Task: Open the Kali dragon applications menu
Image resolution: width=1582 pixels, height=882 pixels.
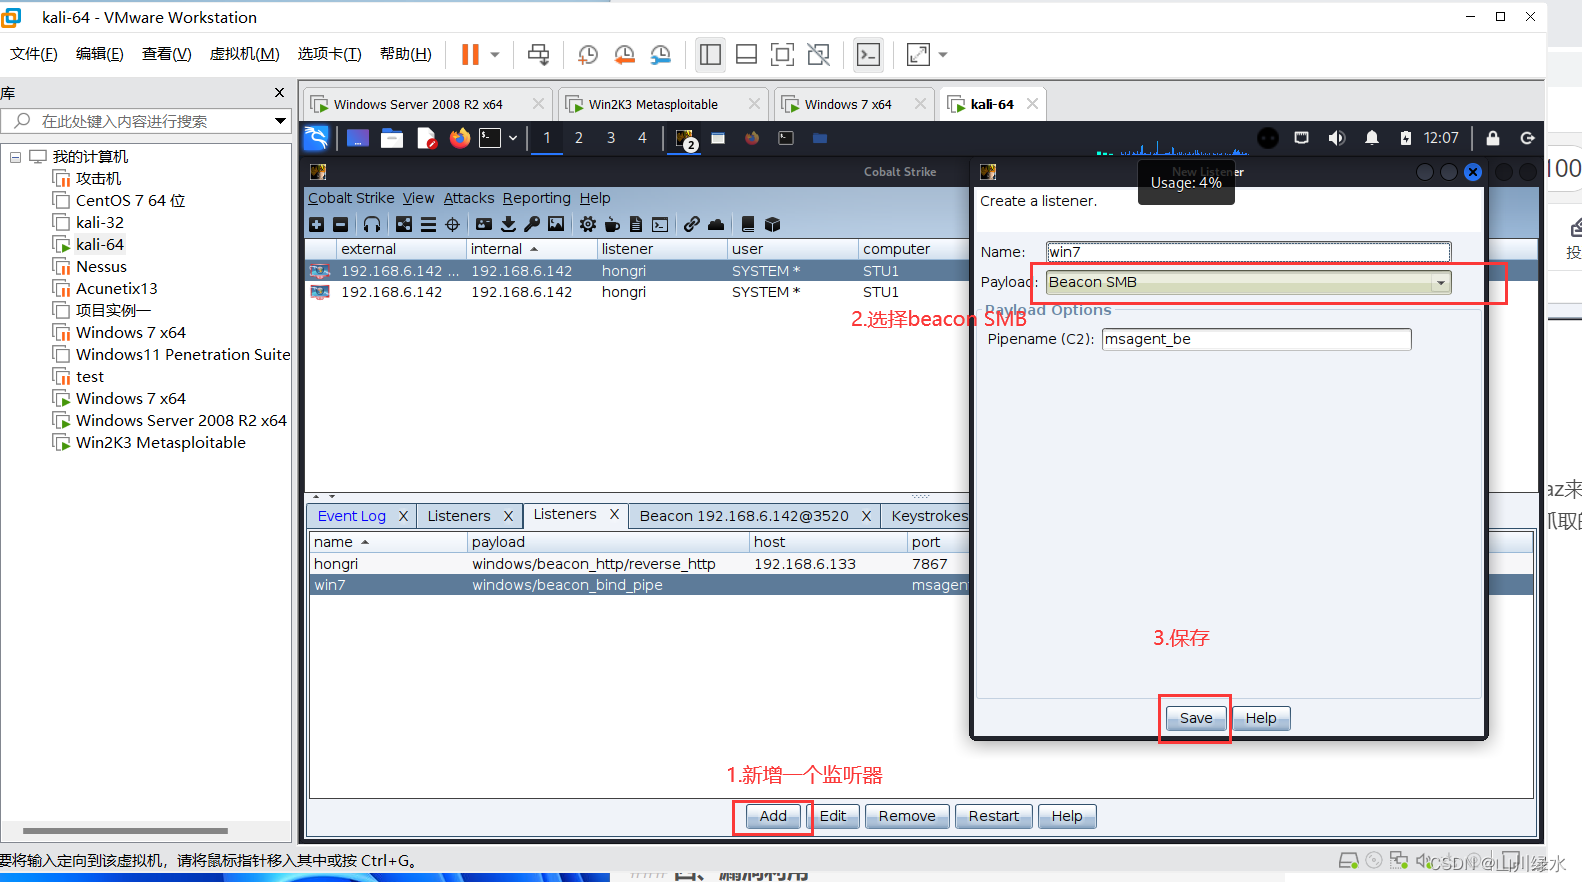Action: point(316,138)
